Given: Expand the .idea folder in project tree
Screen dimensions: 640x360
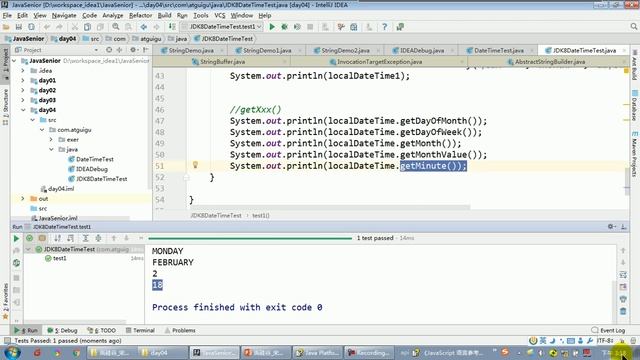Looking at the screenshot, I should [x=23, y=71].
